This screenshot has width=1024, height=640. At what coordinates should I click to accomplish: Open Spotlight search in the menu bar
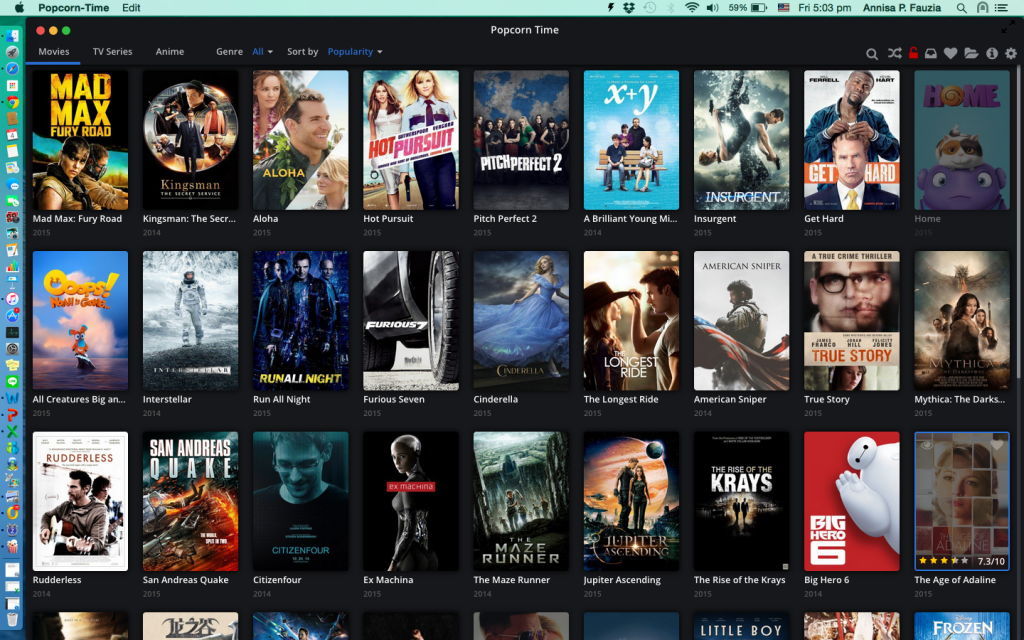click(961, 8)
